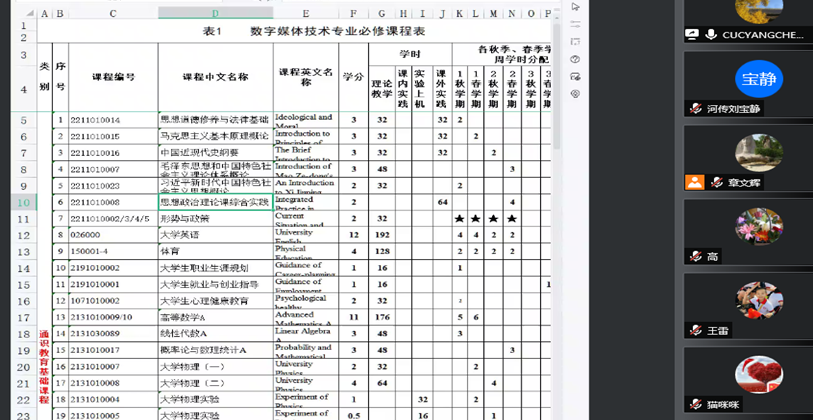Click the selected cell 思想政治理论课综合实践
The height and width of the screenshot is (420, 813).
point(215,202)
